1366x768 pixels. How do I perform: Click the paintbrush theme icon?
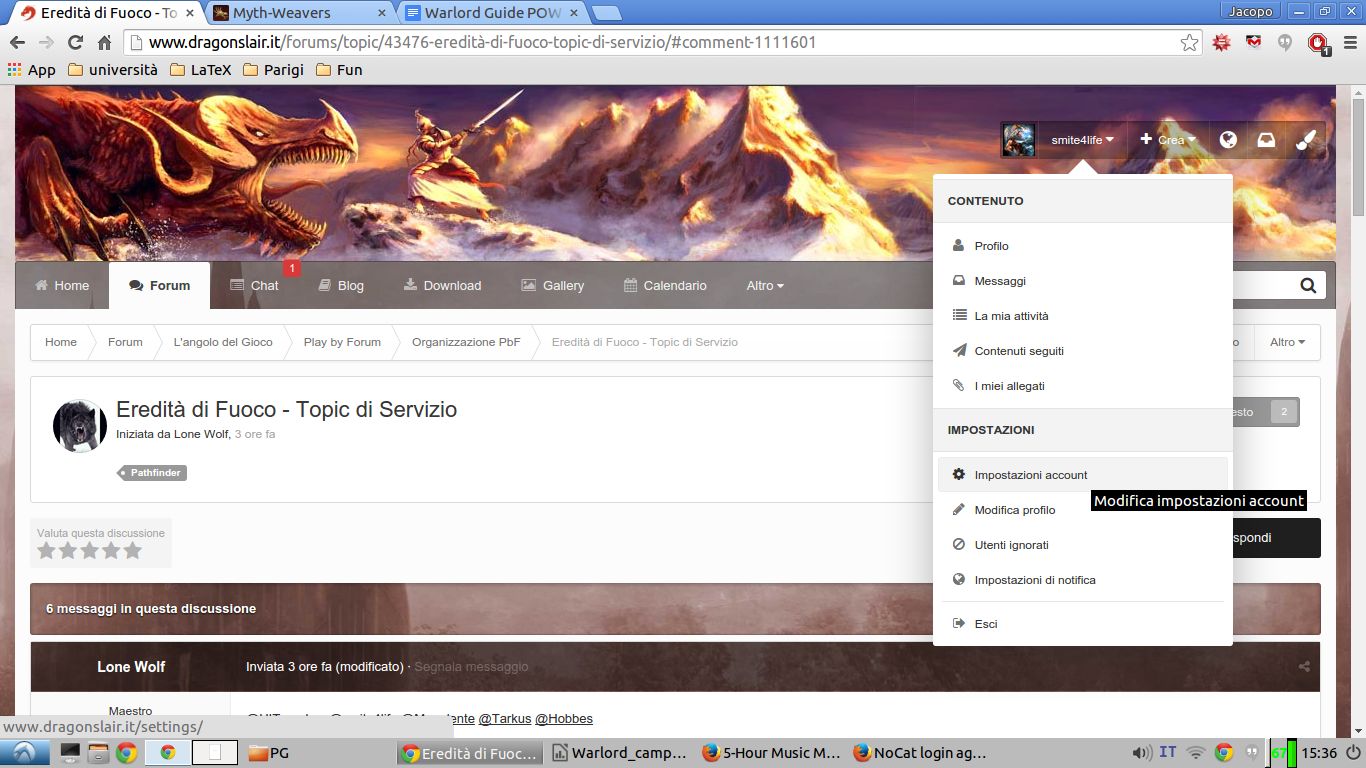1304,140
